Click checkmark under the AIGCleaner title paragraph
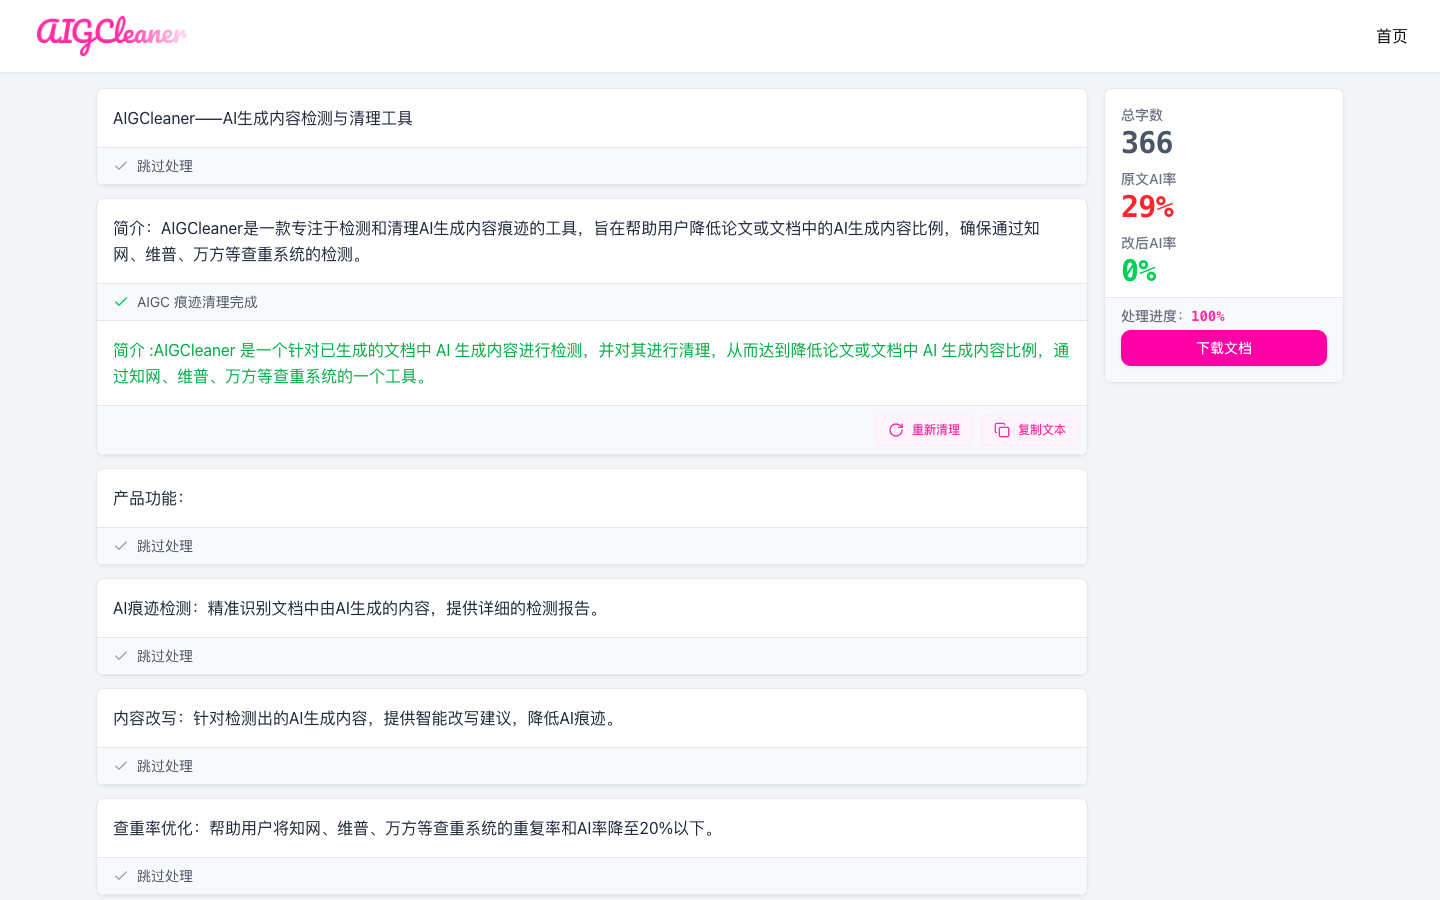1440x900 pixels. click(x=121, y=166)
